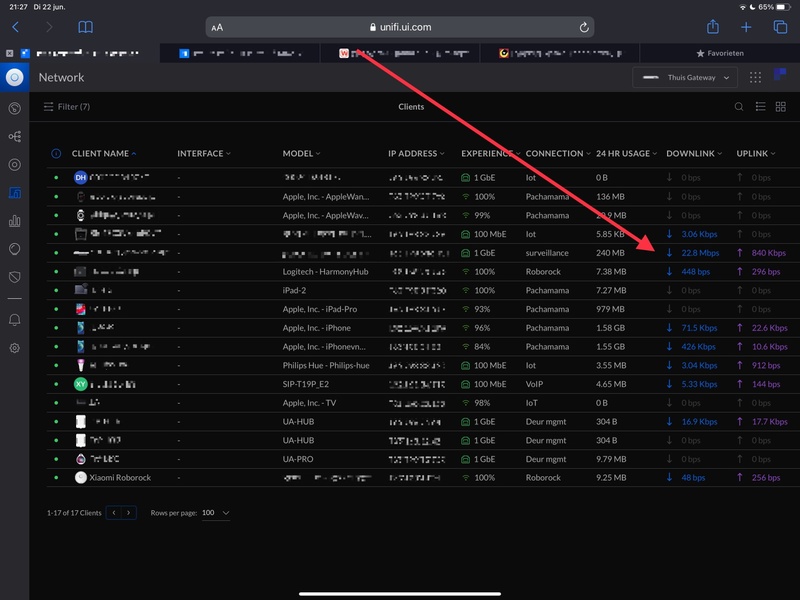The image size is (800, 600).
Task: Open Filter (7) panel
Action: tap(67, 107)
